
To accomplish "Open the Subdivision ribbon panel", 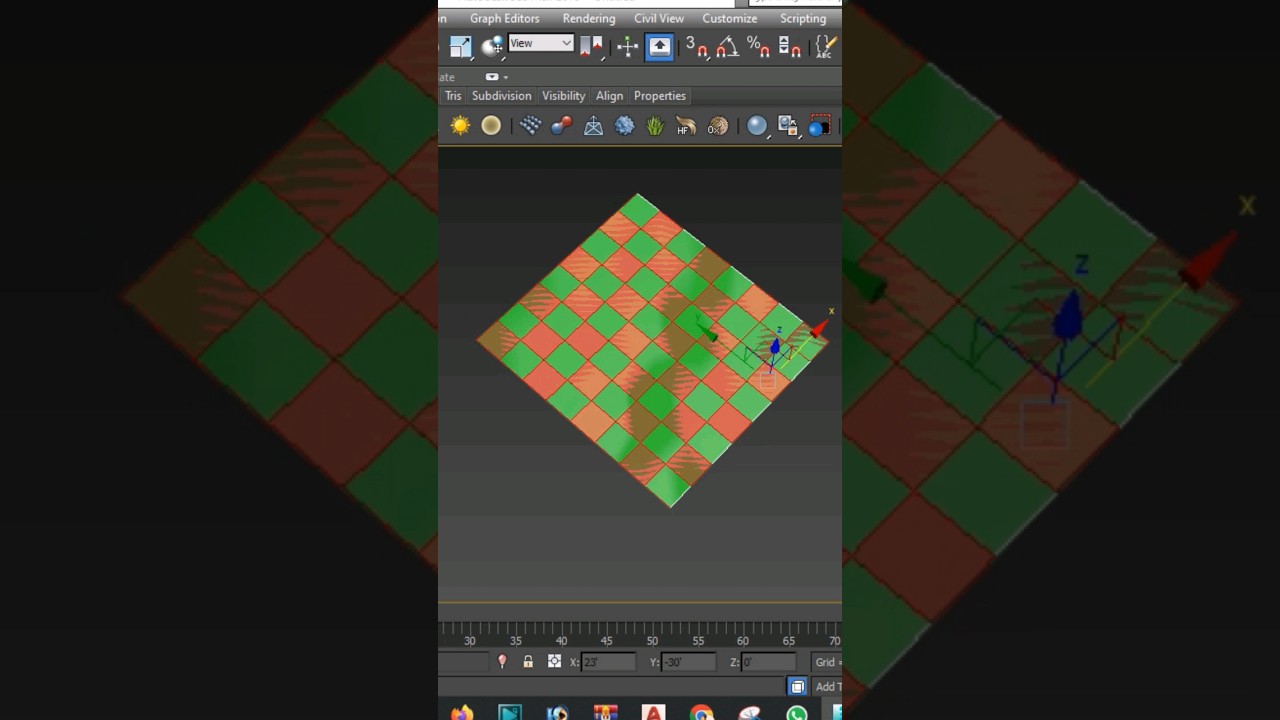I will tap(502, 96).
